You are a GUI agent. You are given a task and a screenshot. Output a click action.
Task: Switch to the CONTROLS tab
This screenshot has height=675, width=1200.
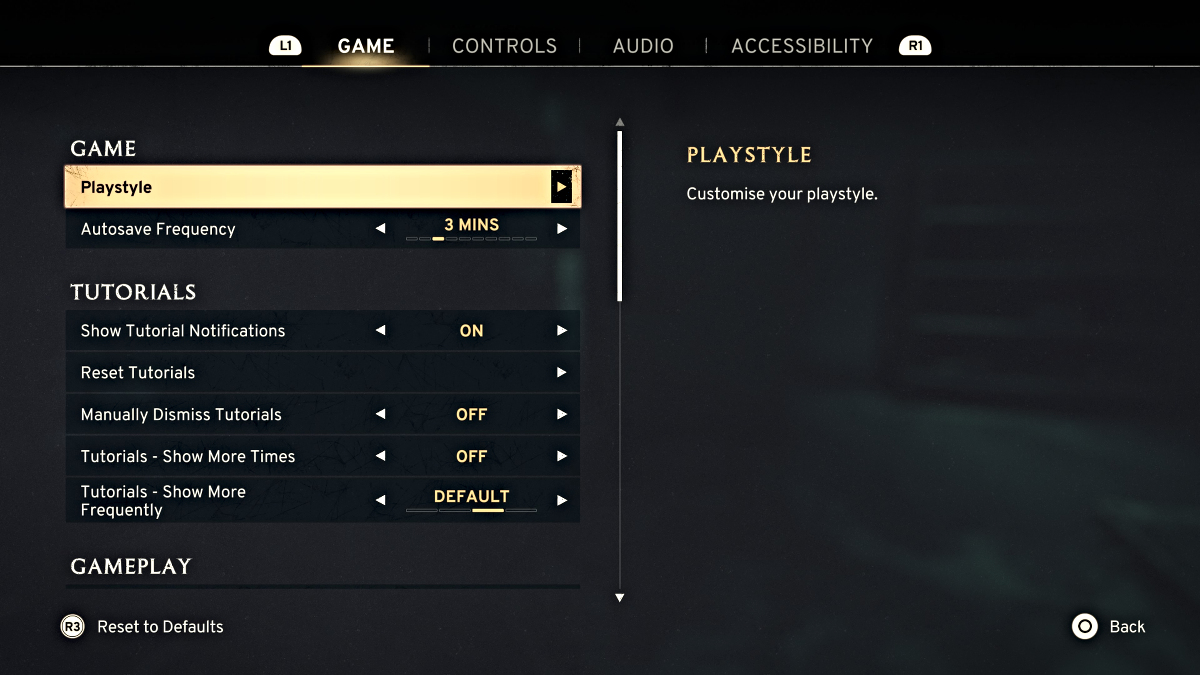504,45
